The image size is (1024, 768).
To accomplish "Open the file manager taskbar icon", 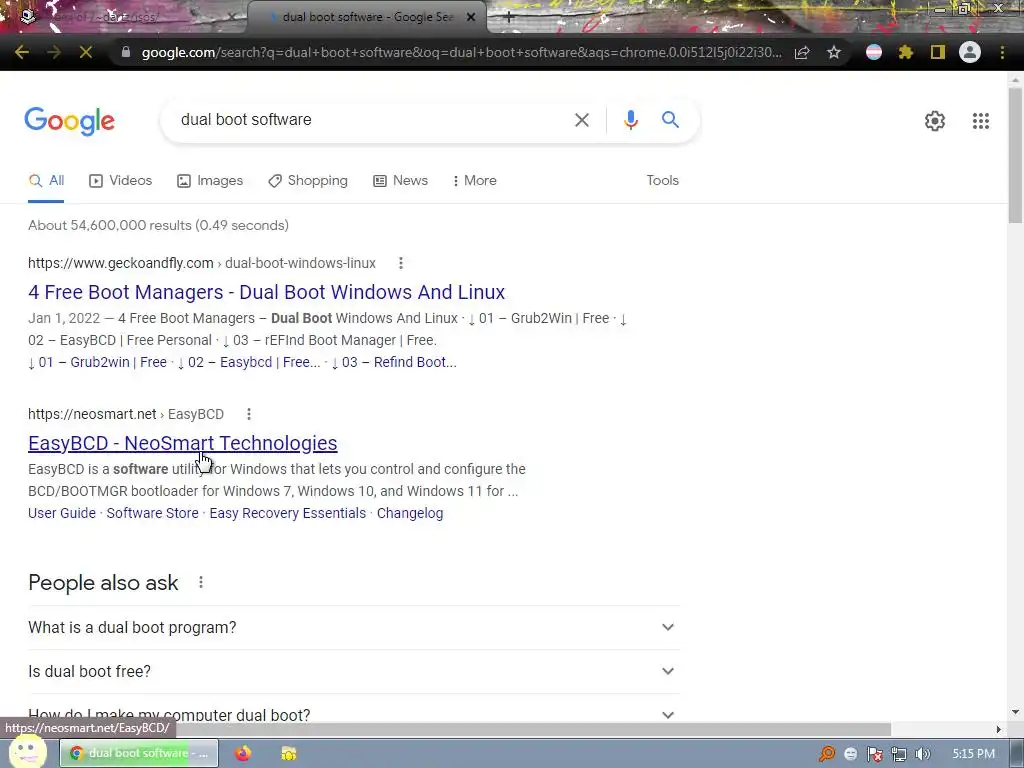I will coord(289,753).
